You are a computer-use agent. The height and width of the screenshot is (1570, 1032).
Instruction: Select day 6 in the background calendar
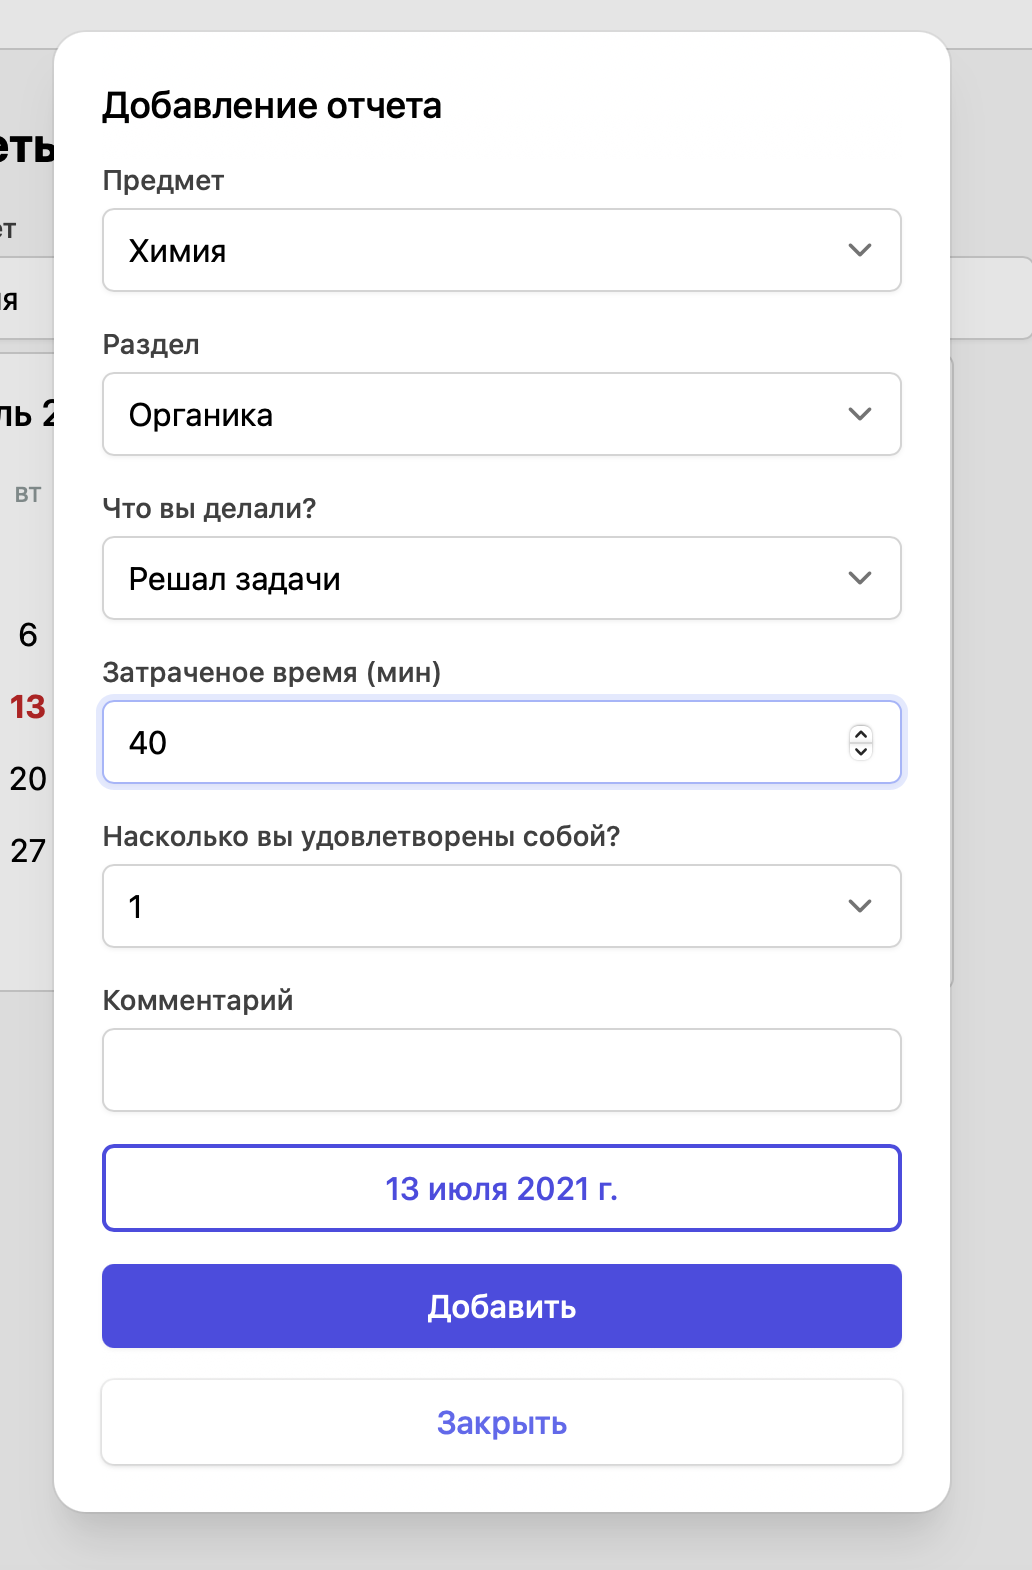click(x=28, y=635)
